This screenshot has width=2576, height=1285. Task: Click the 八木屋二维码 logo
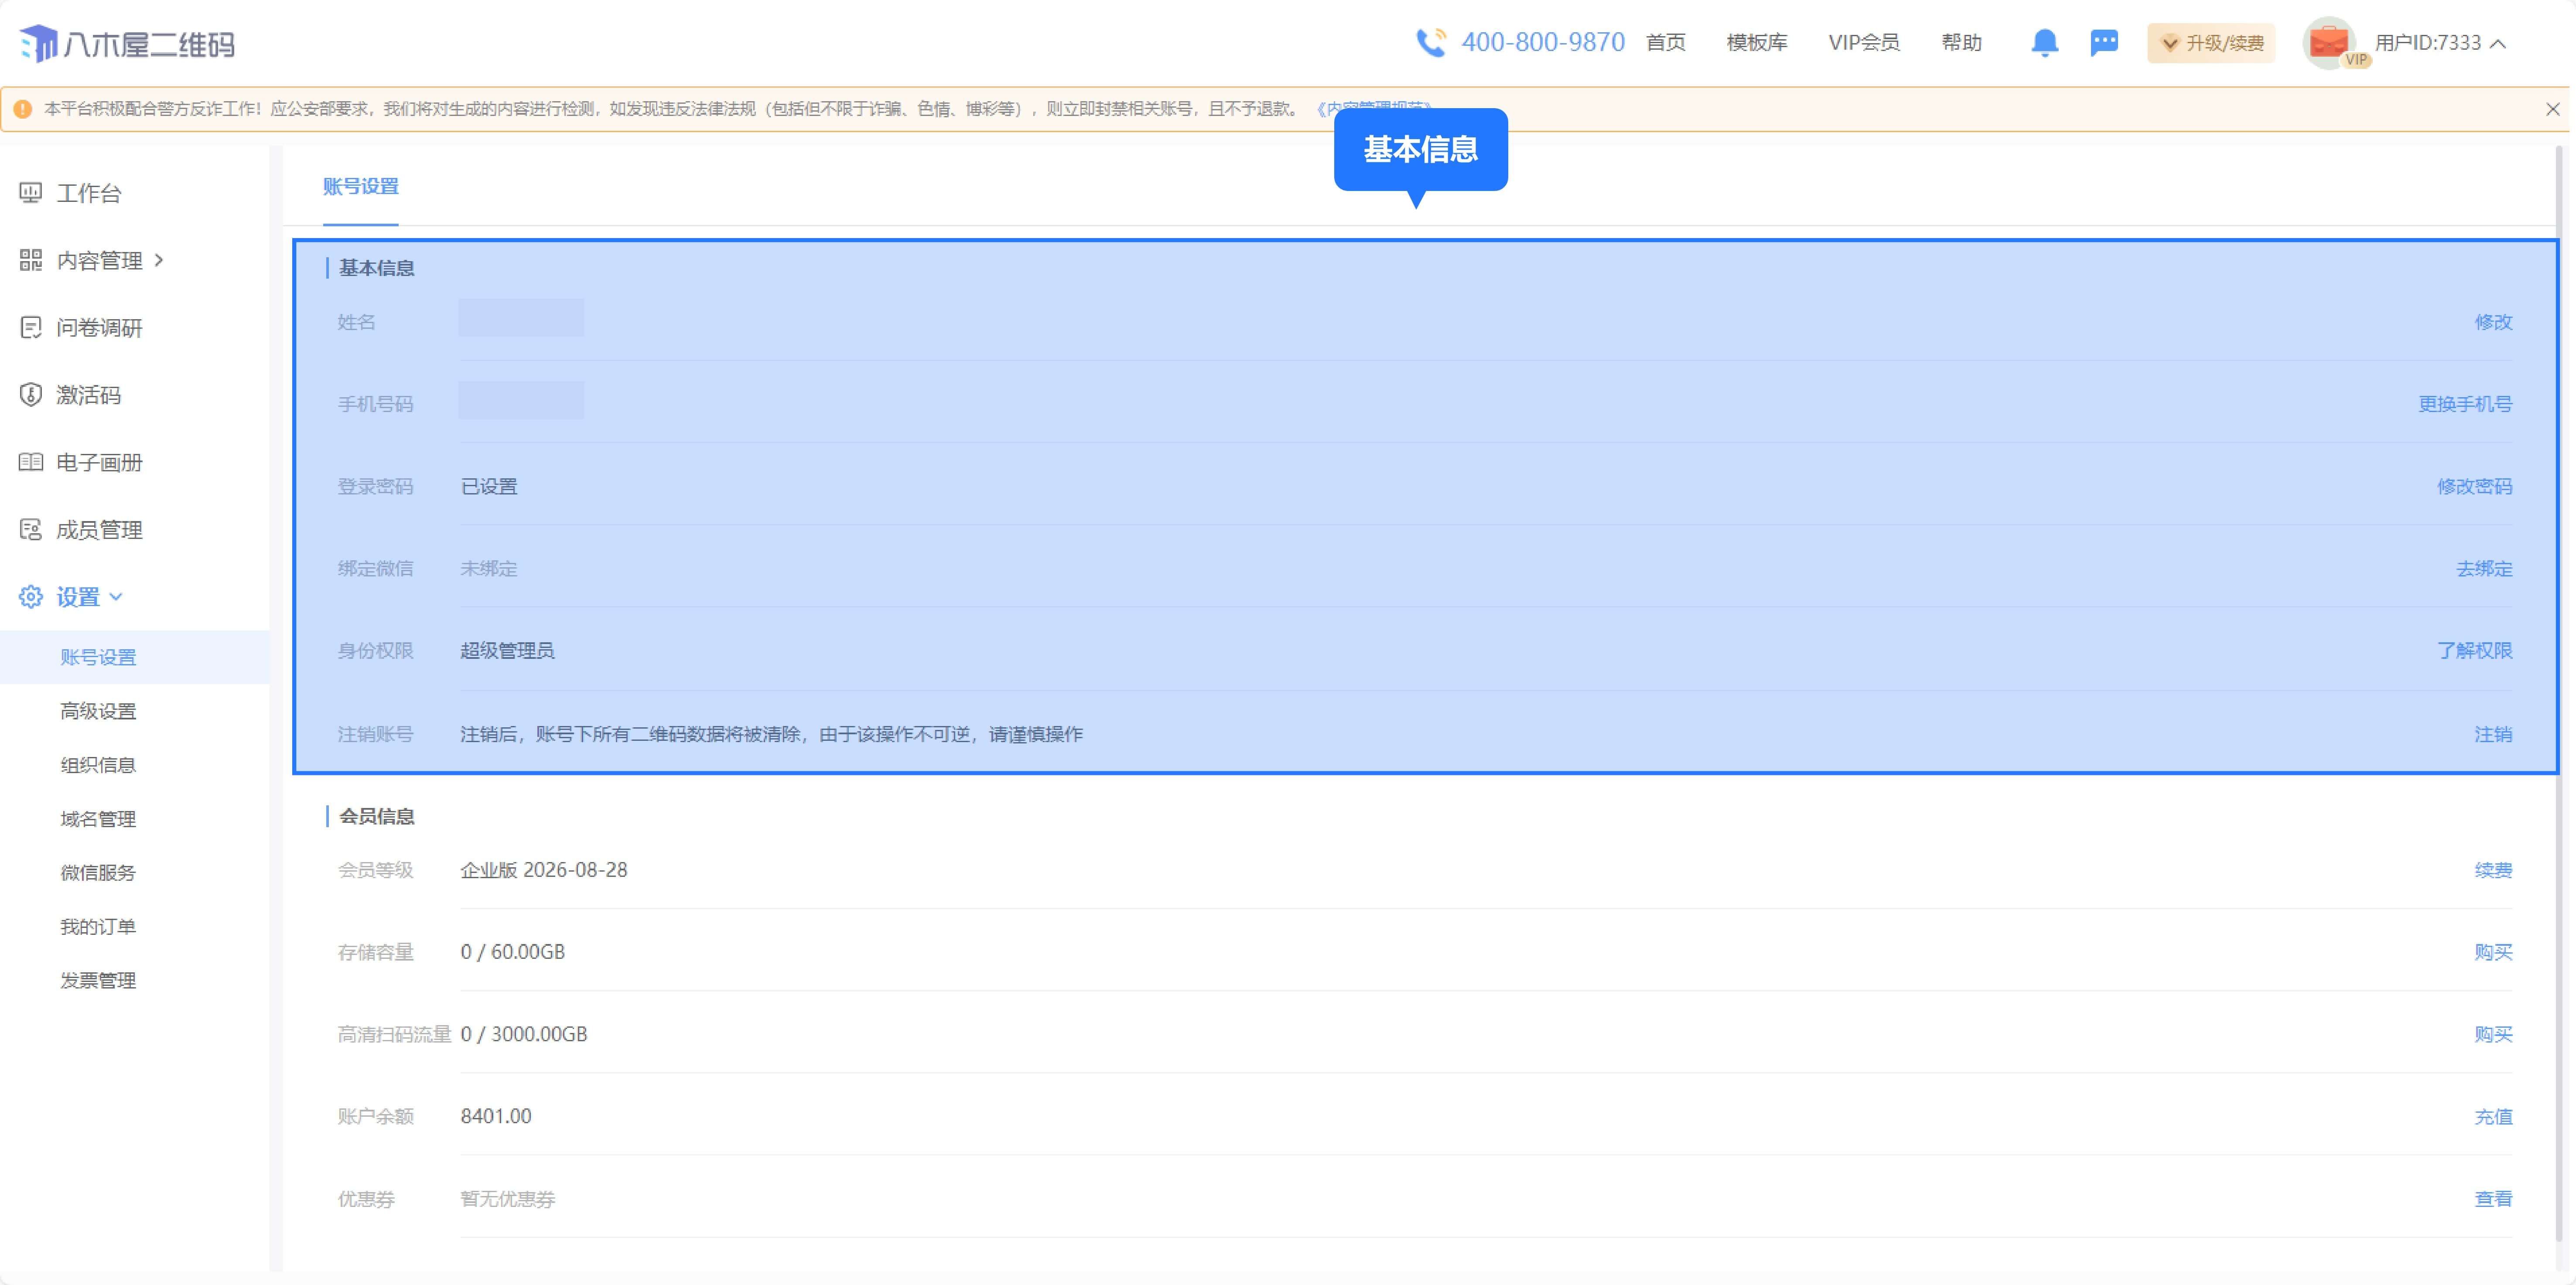pyautogui.click(x=127, y=43)
